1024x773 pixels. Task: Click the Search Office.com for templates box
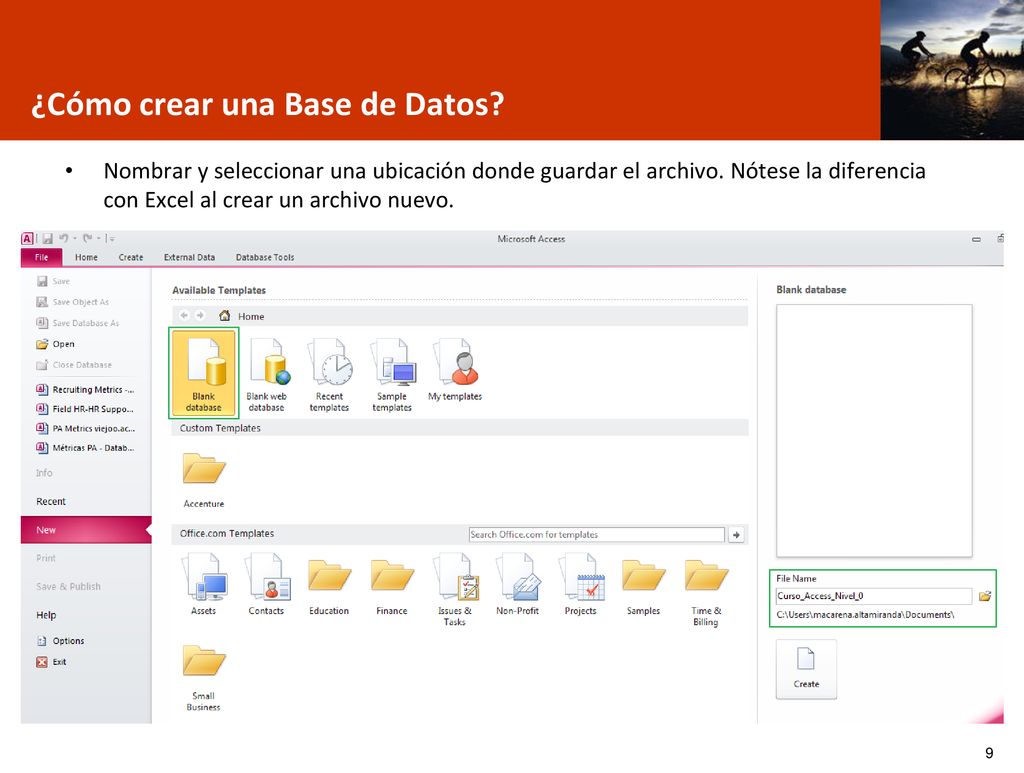[596, 535]
